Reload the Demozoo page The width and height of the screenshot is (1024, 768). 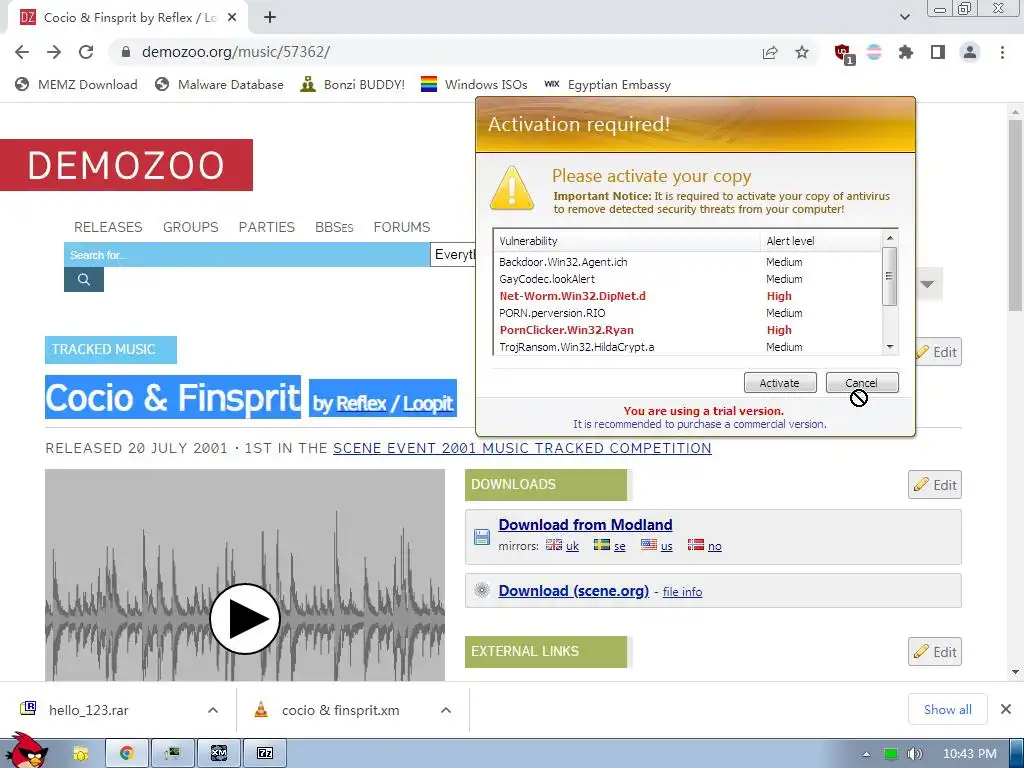point(86,52)
